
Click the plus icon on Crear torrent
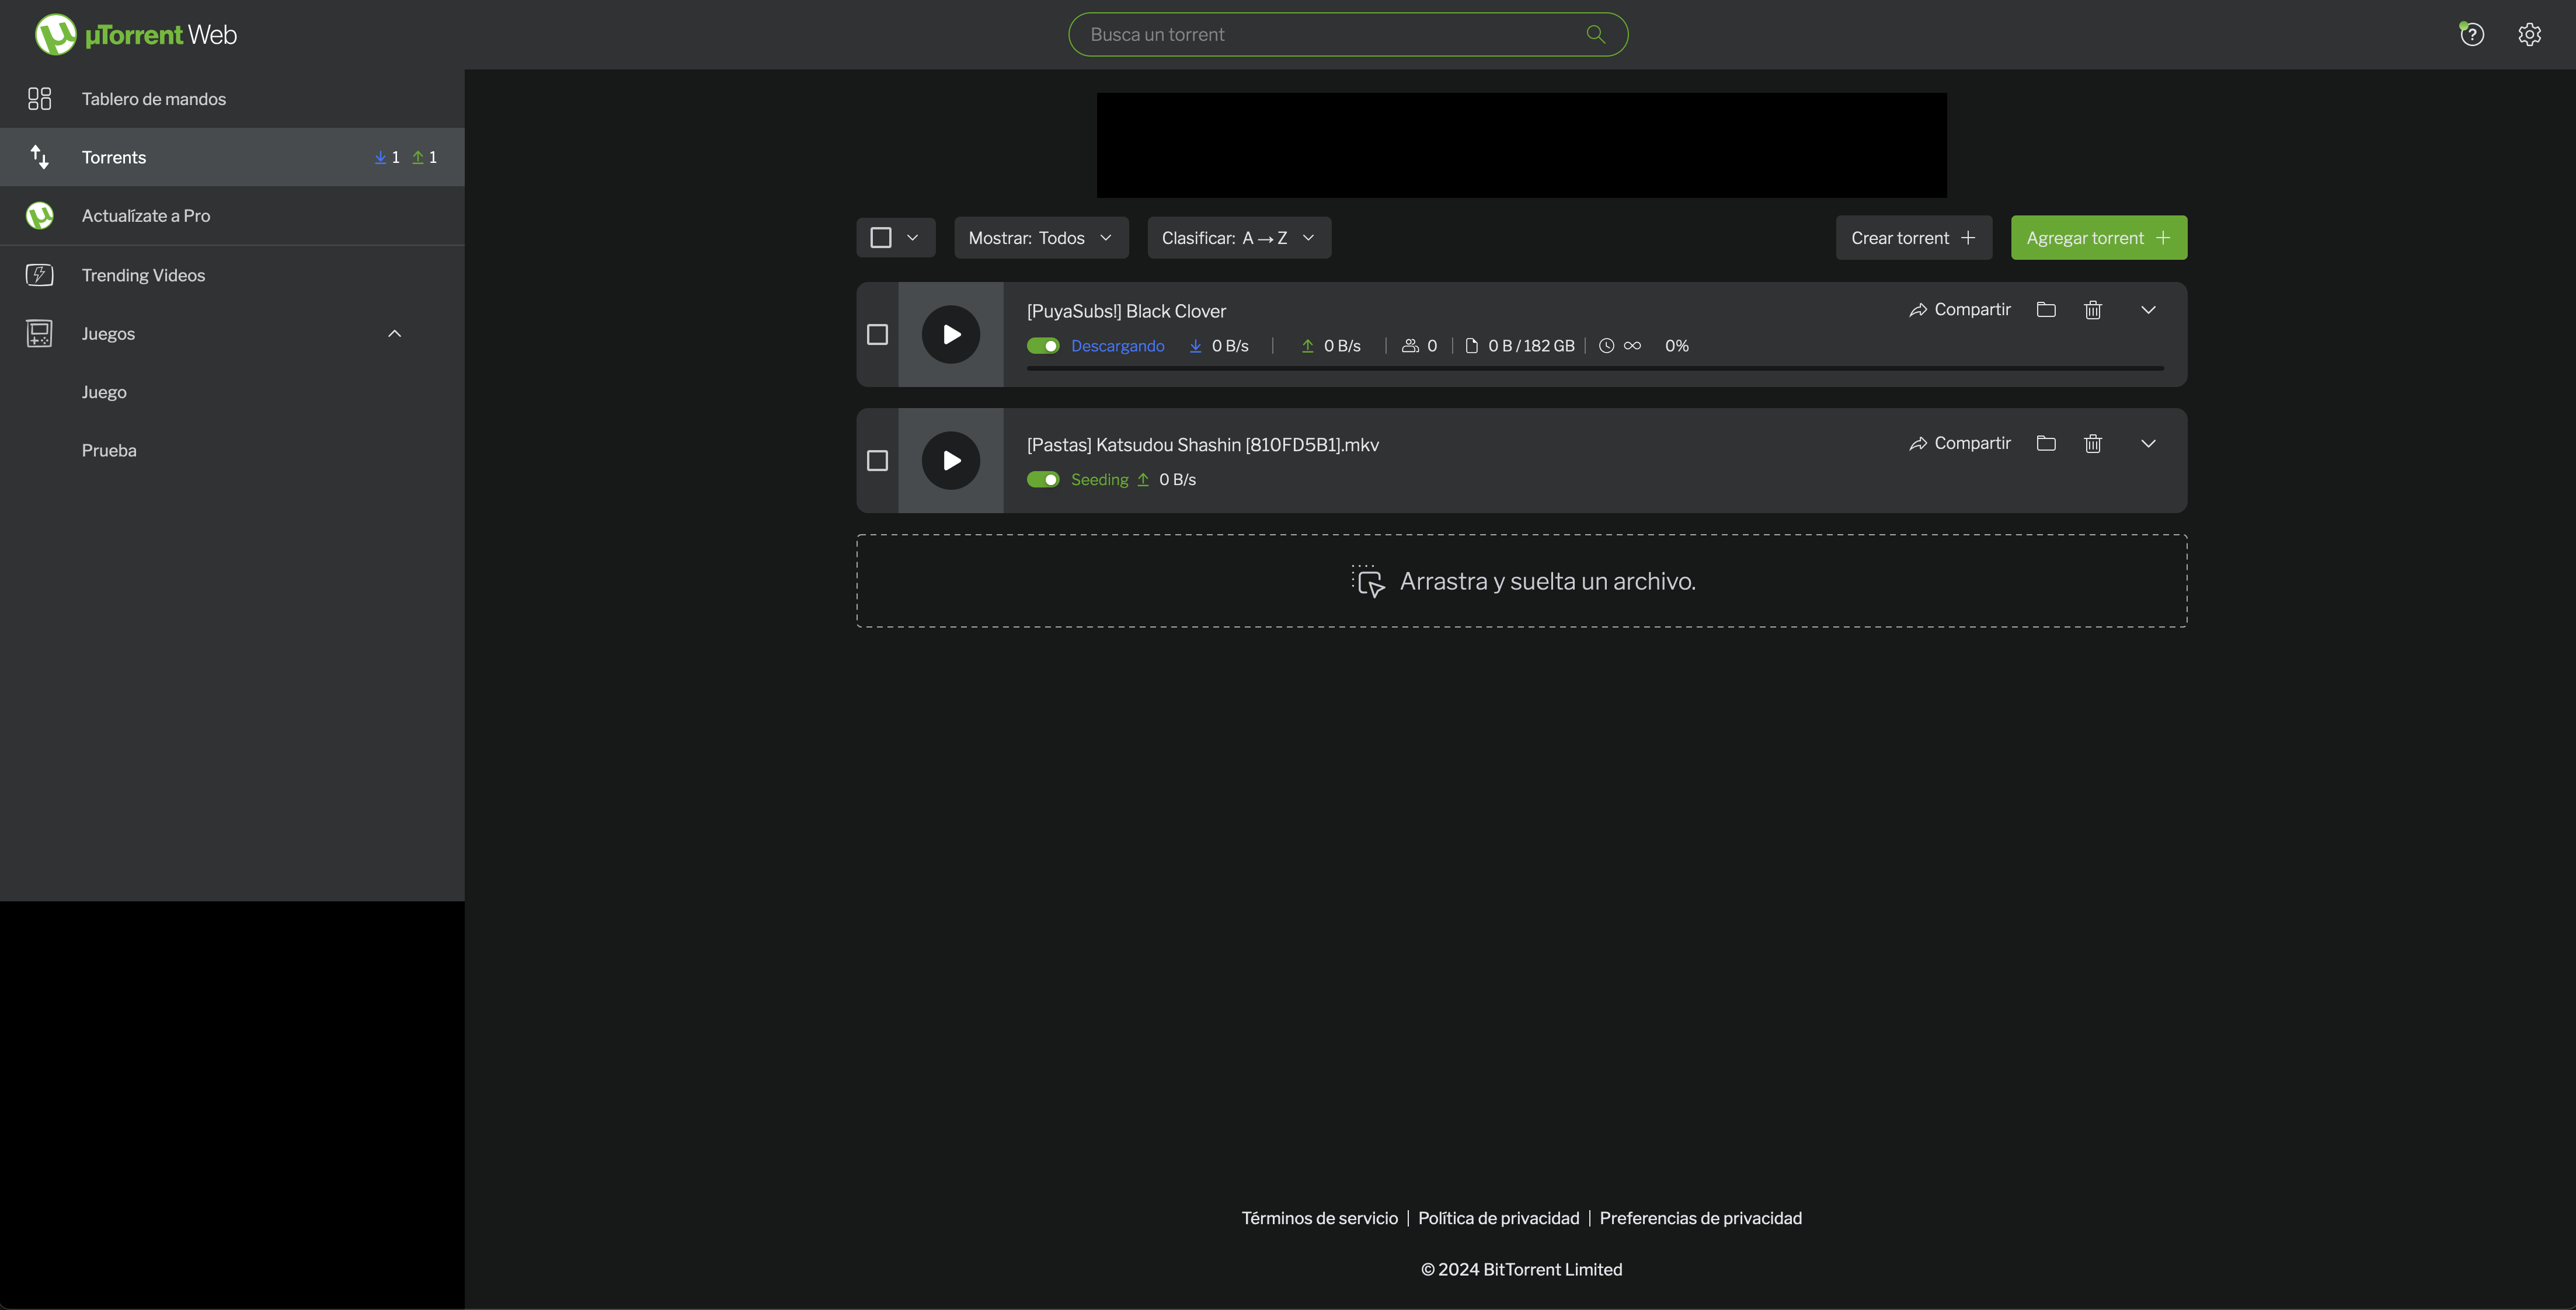(1967, 238)
